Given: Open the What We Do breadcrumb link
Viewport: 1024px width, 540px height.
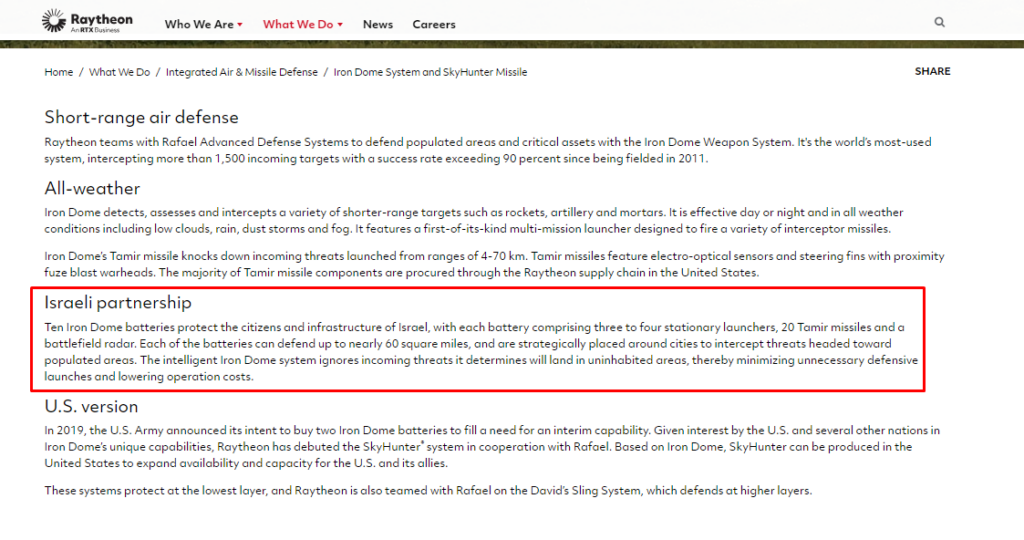Looking at the screenshot, I should pos(120,72).
